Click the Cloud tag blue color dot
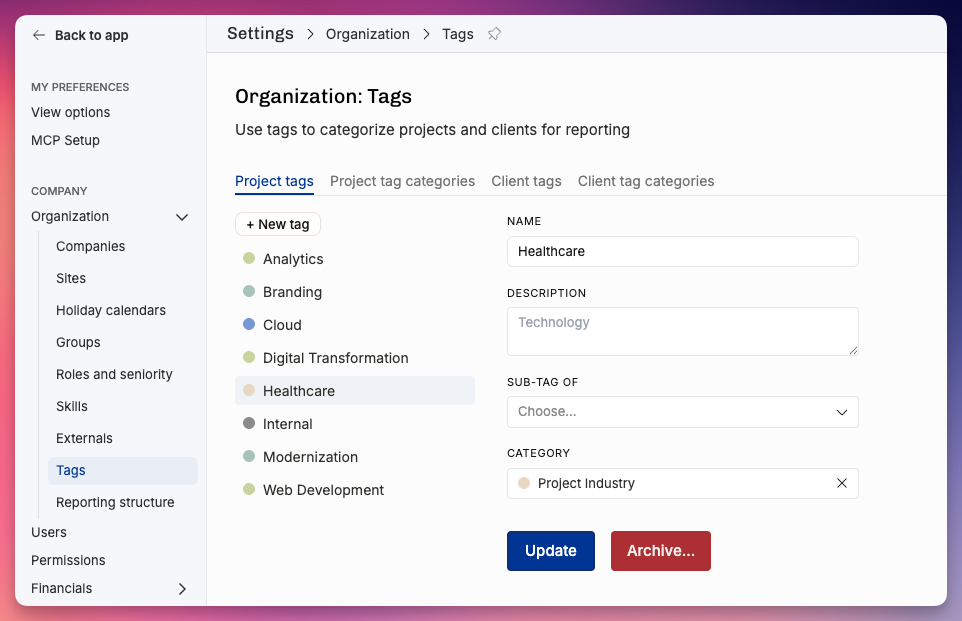Image resolution: width=962 pixels, height=621 pixels. [x=248, y=324]
